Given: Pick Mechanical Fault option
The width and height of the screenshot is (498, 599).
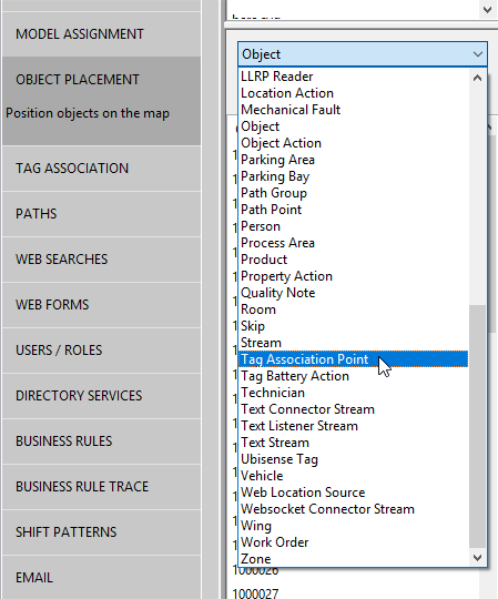Looking at the screenshot, I should (x=353, y=110).
